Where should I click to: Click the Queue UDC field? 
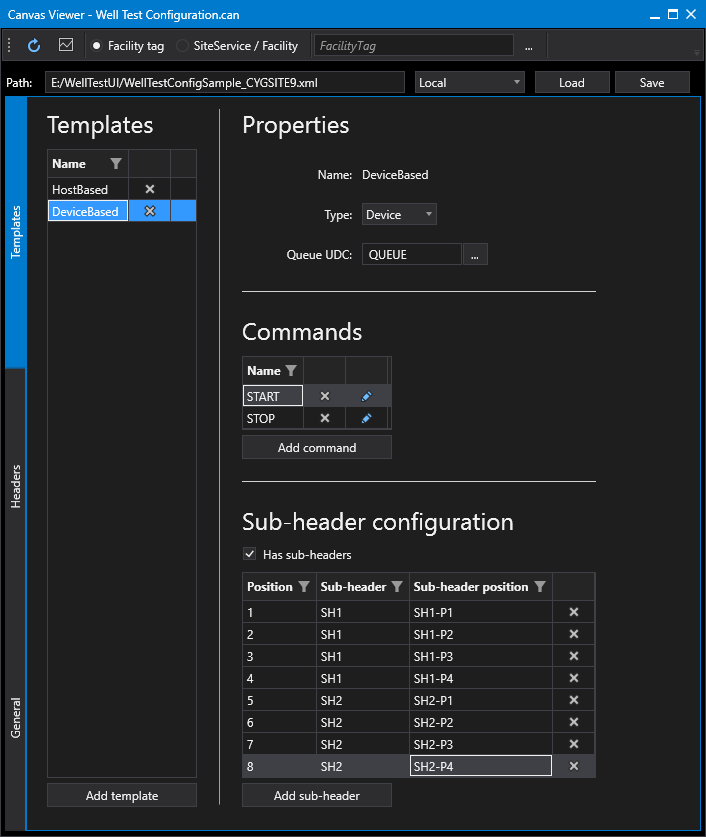411,254
